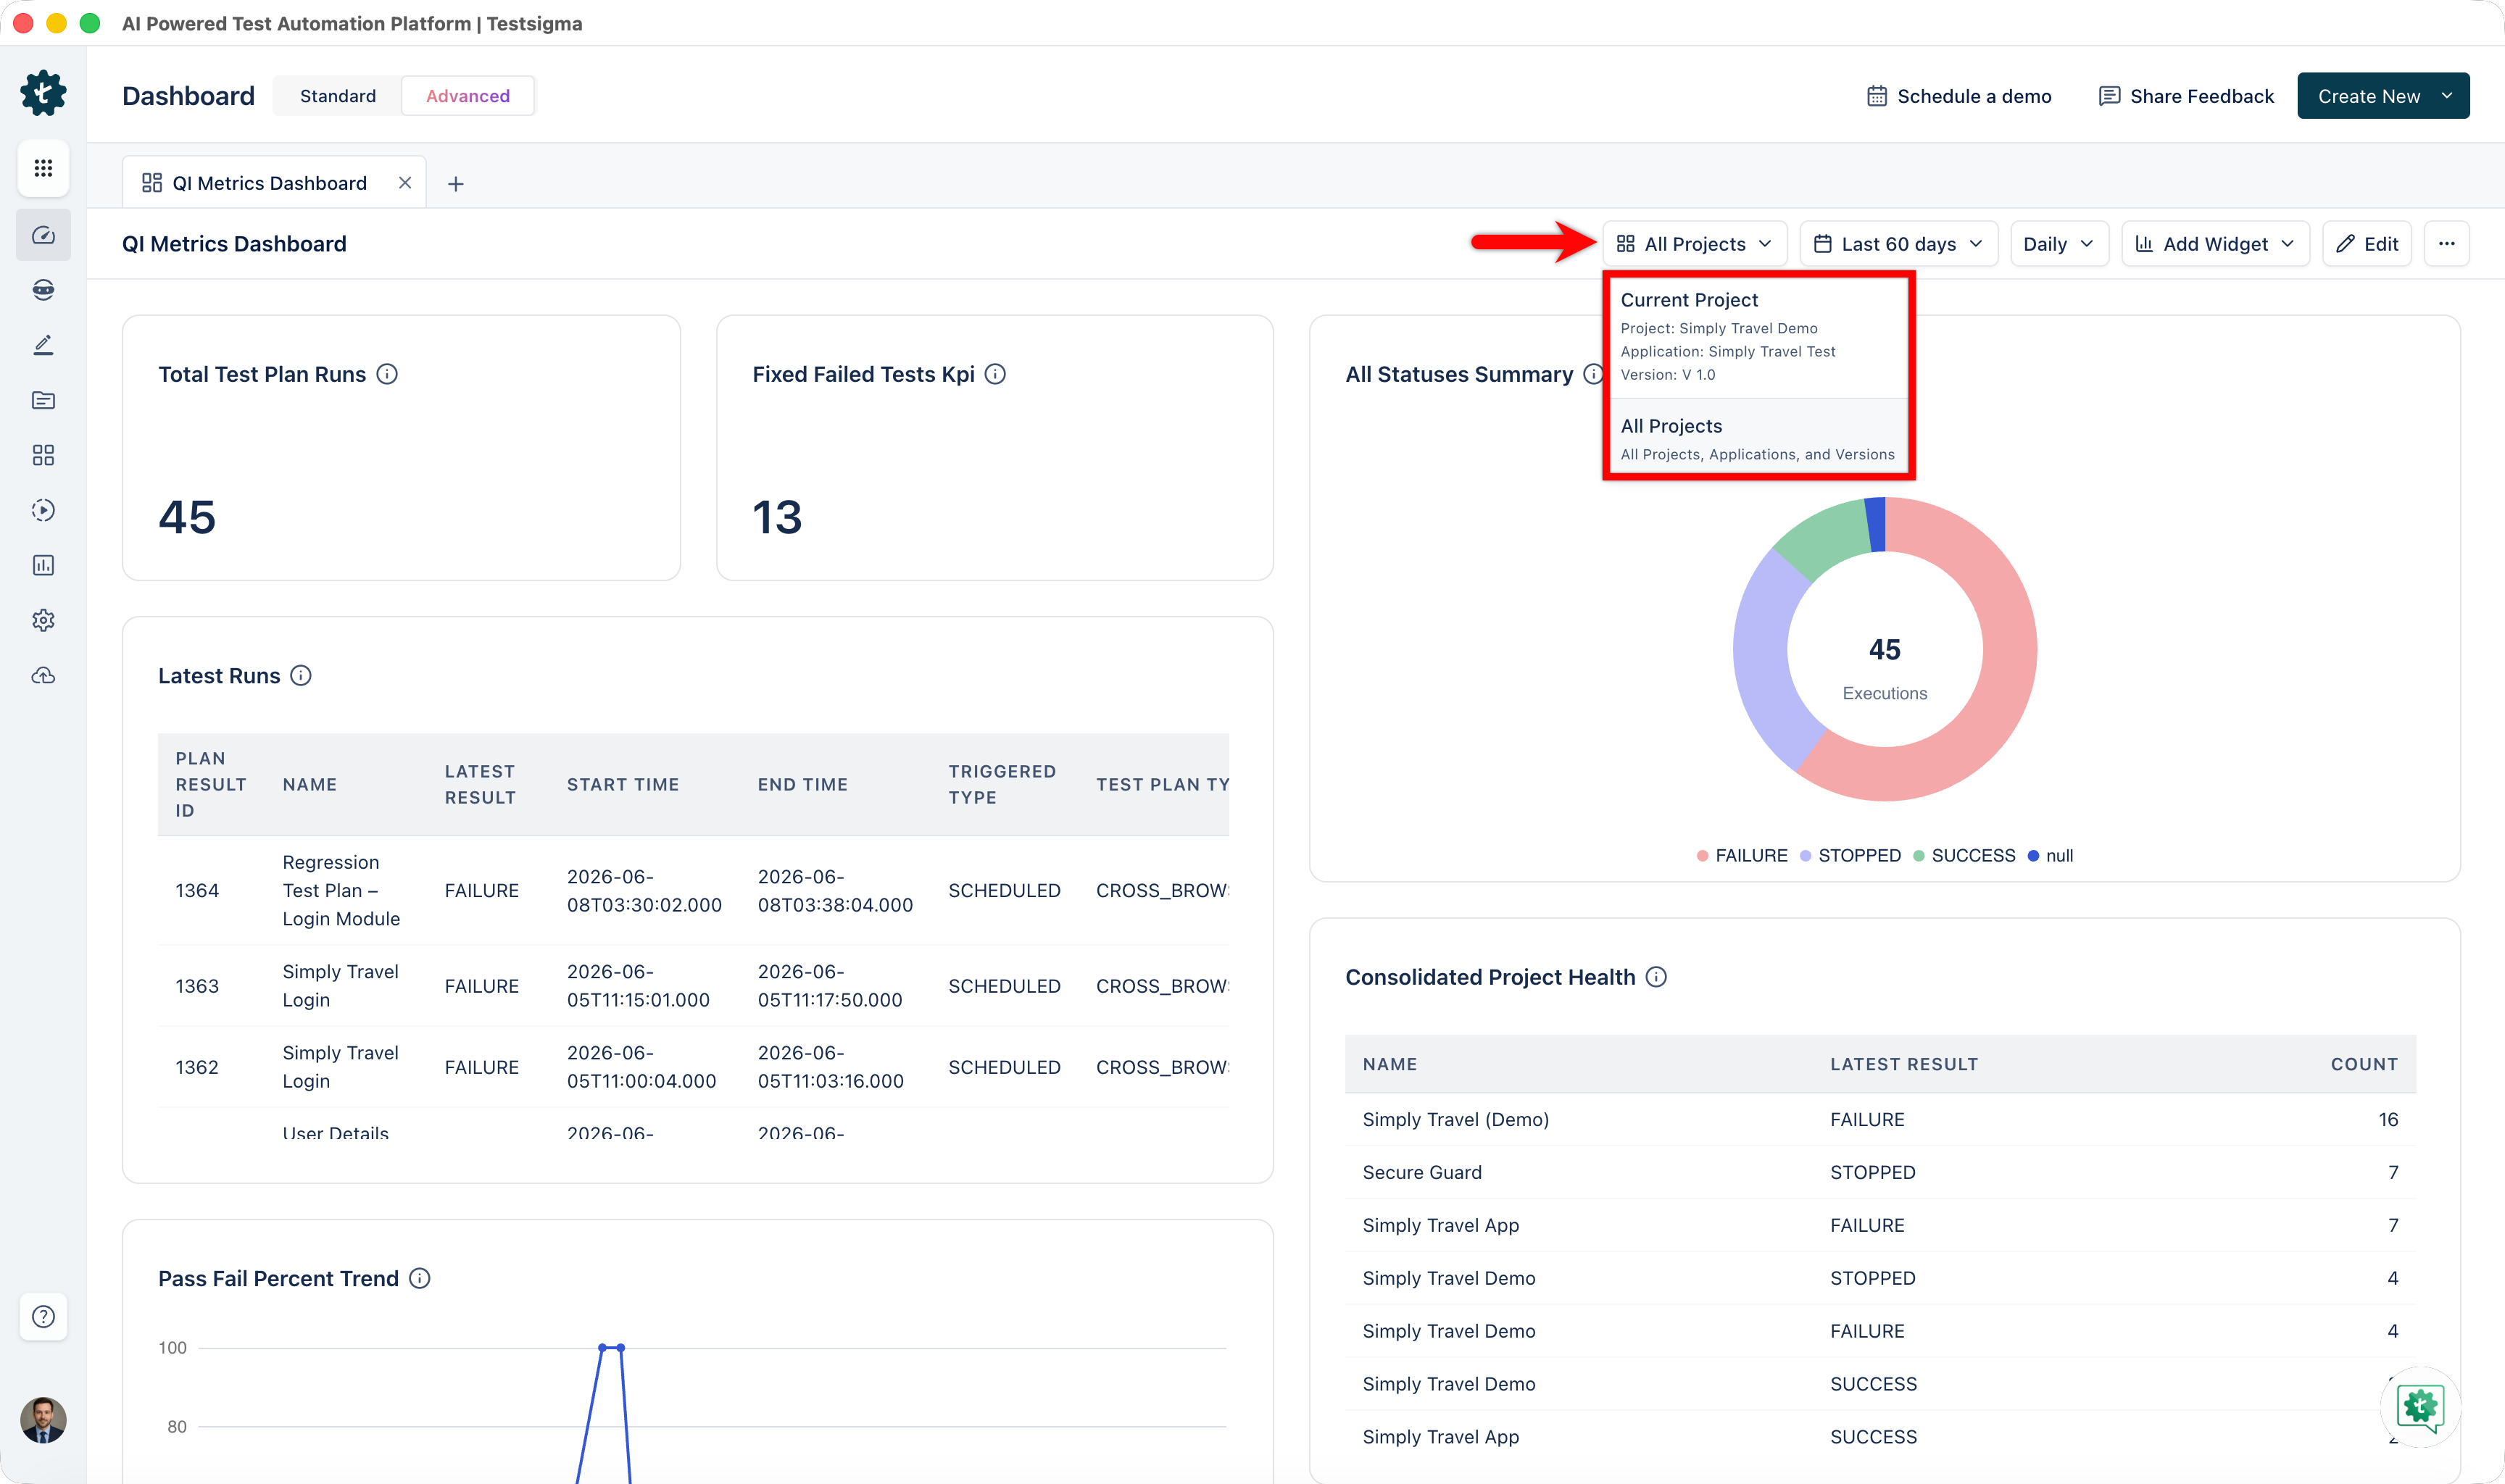
Task: Toggle the STOPPED legend item
Action: (x=1850, y=855)
